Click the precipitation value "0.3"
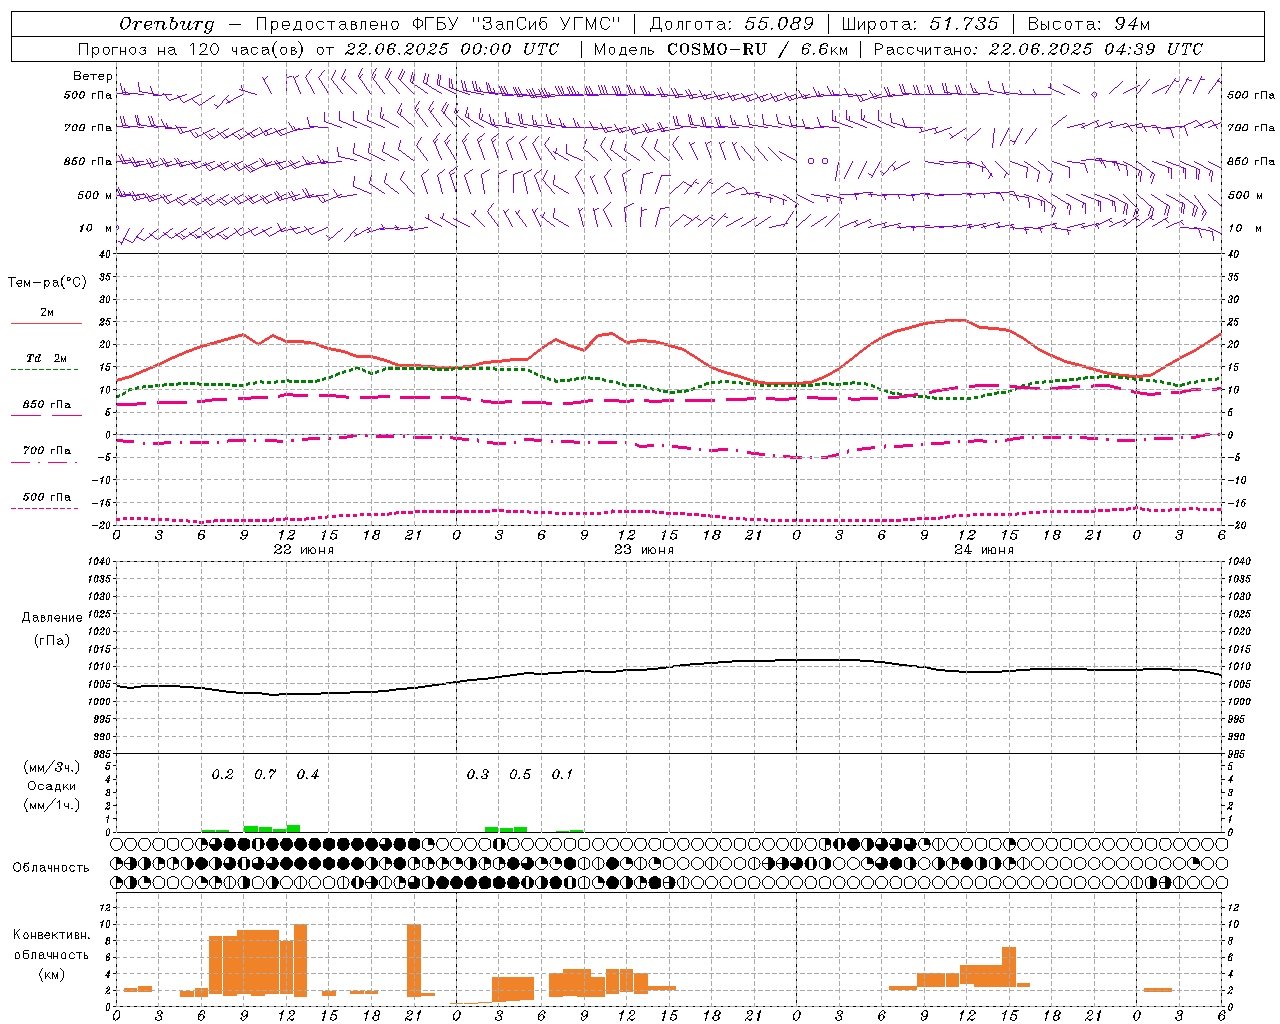The image size is (1280, 1024). pos(478,775)
